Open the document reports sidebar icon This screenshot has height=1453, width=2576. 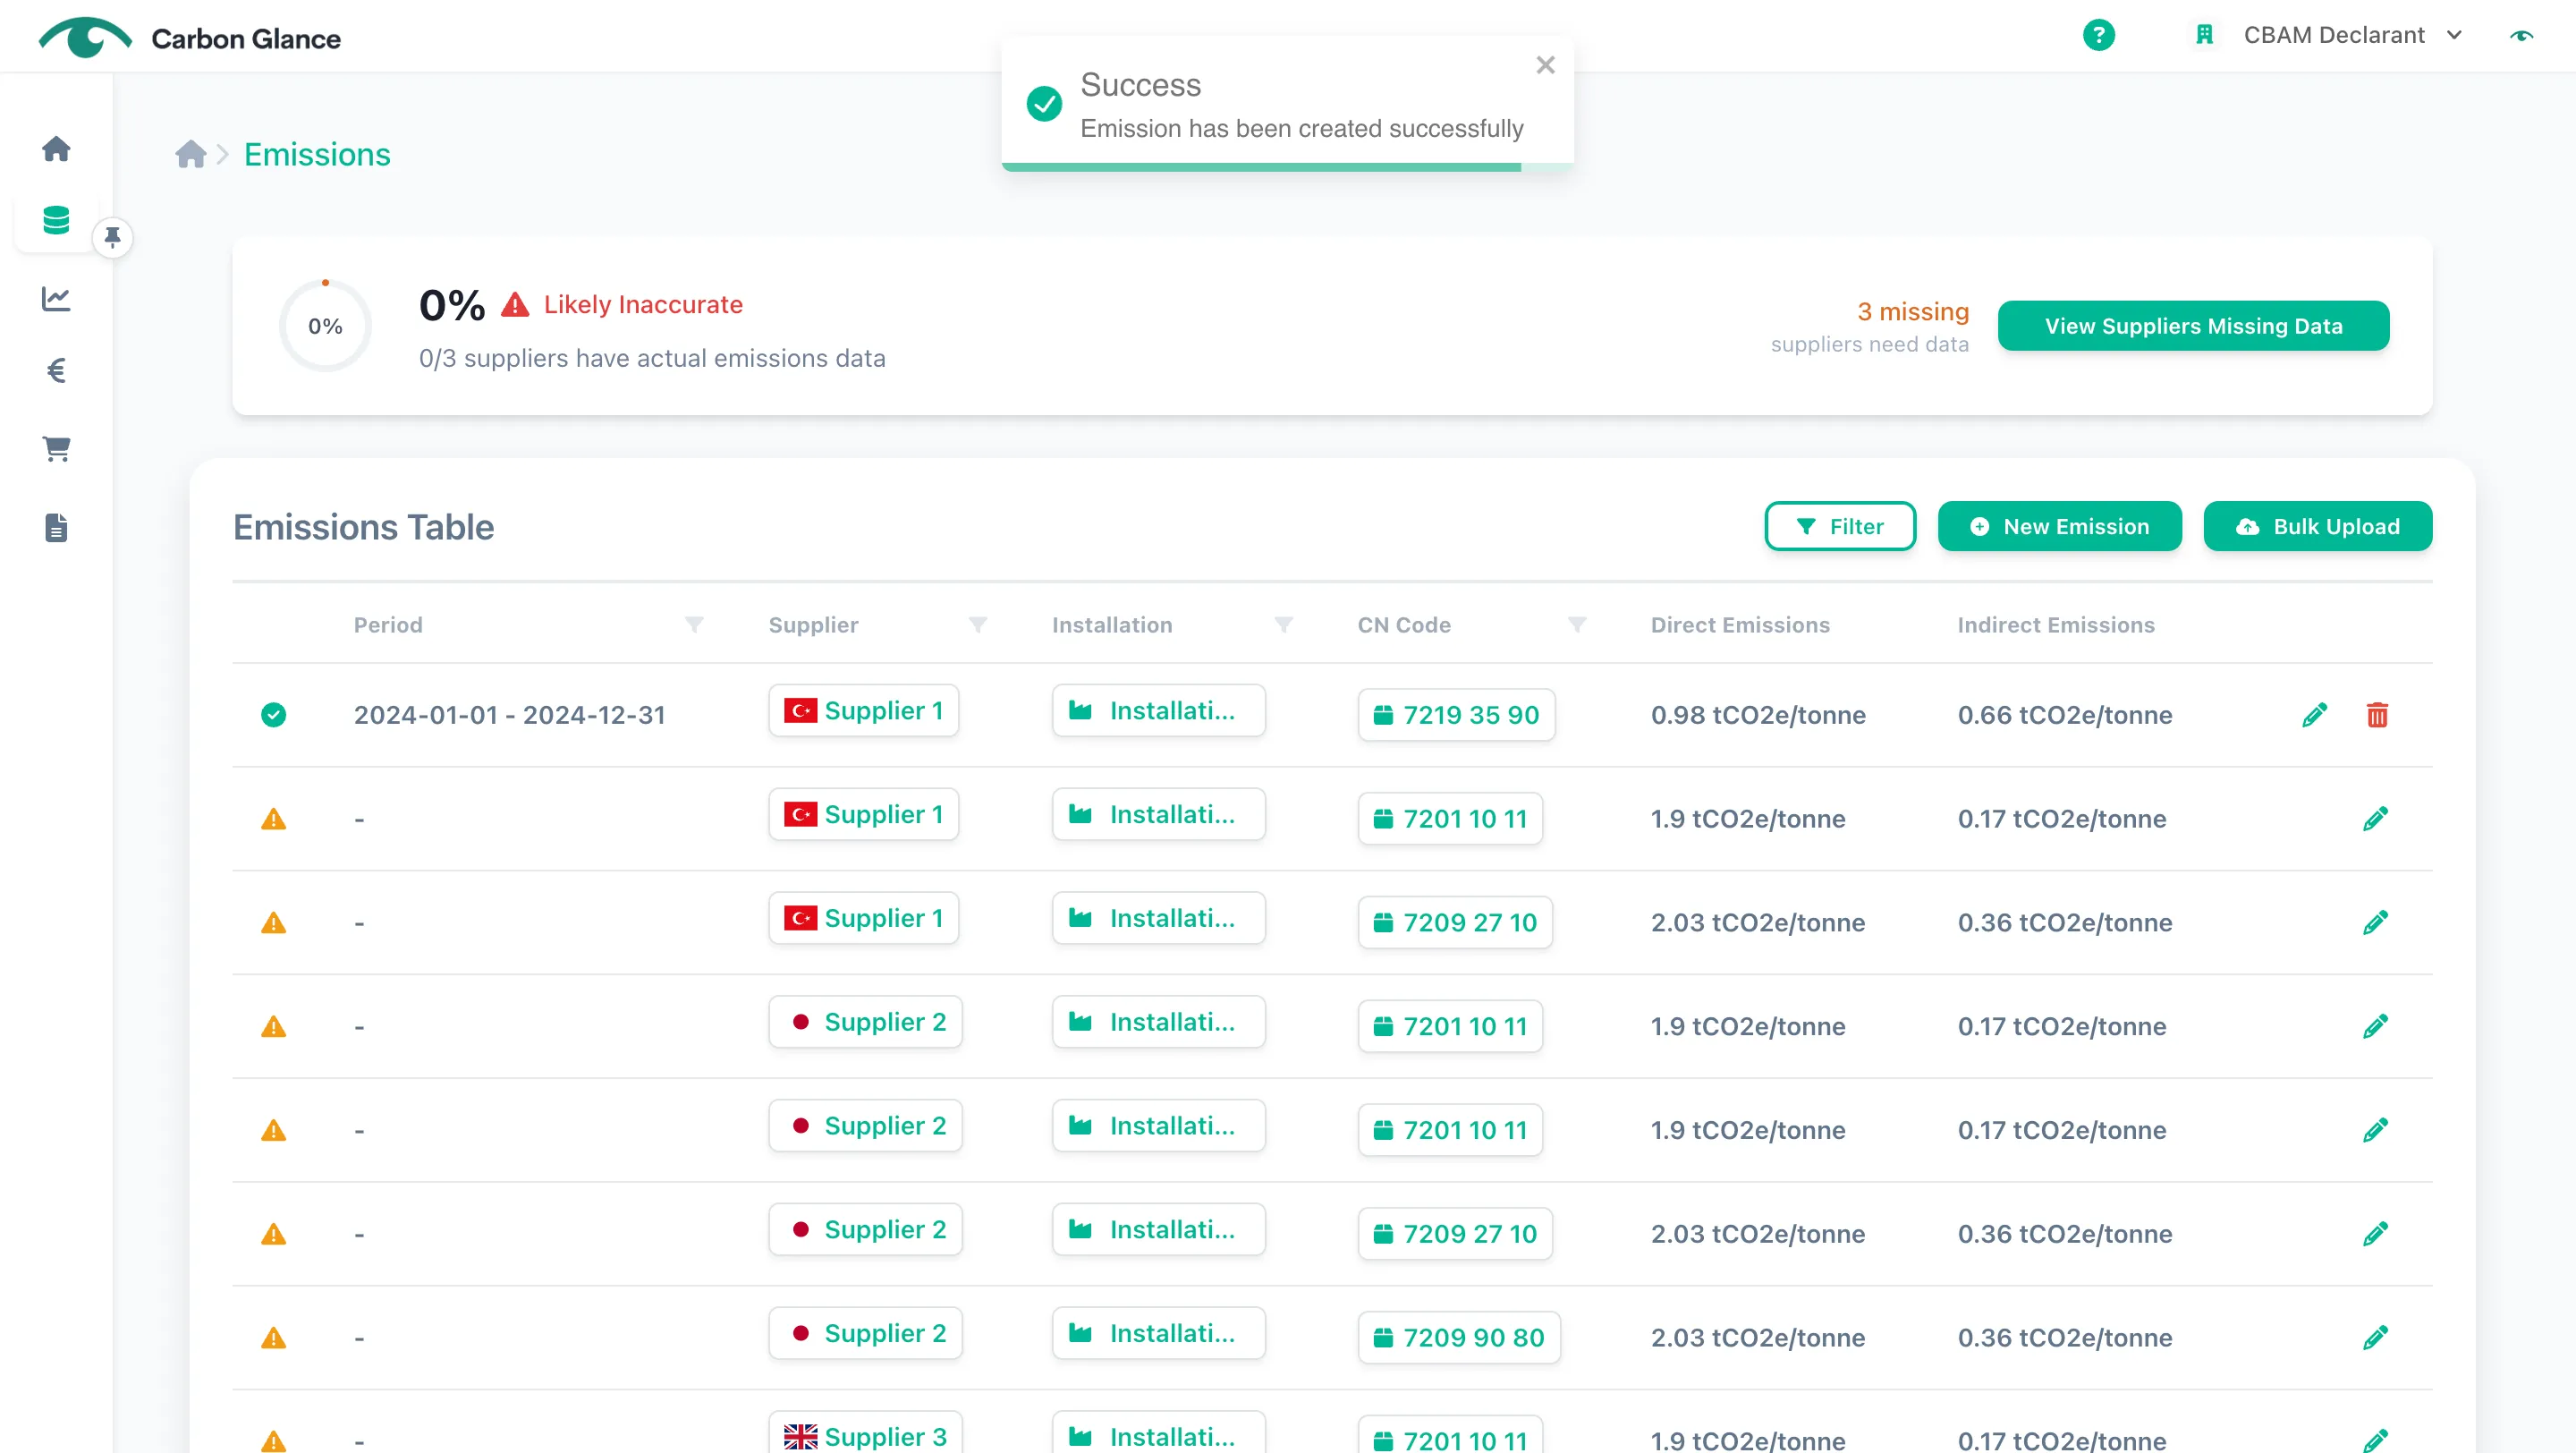[x=56, y=527]
